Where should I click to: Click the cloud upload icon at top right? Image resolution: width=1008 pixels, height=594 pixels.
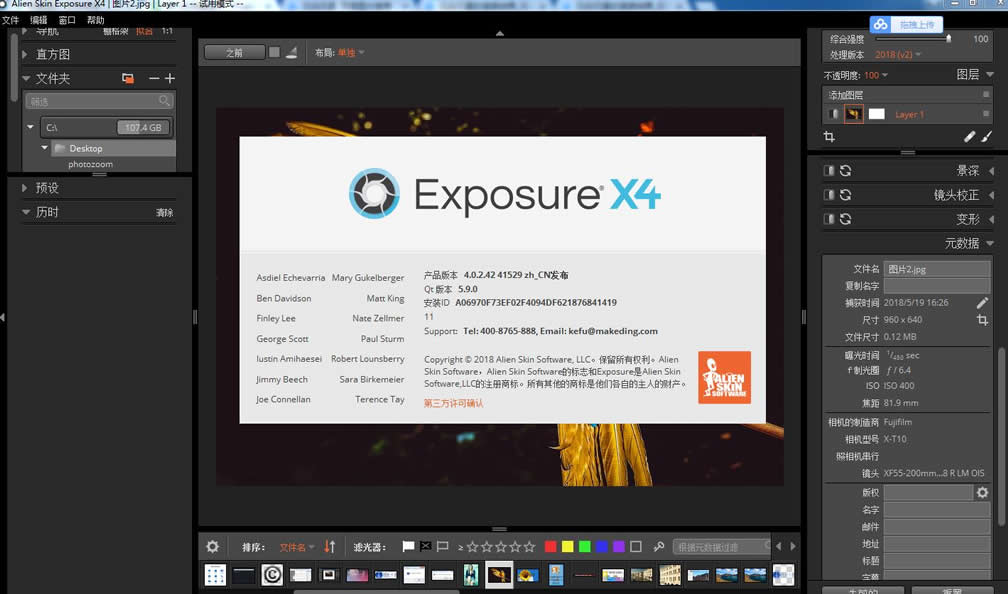click(880, 24)
